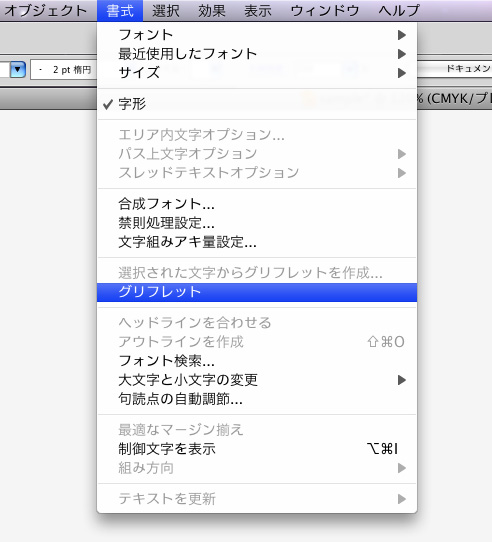The height and width of the screenshot is (542, 492).
Task: Open the 選択 menu
Action: (x=166, y=11)
